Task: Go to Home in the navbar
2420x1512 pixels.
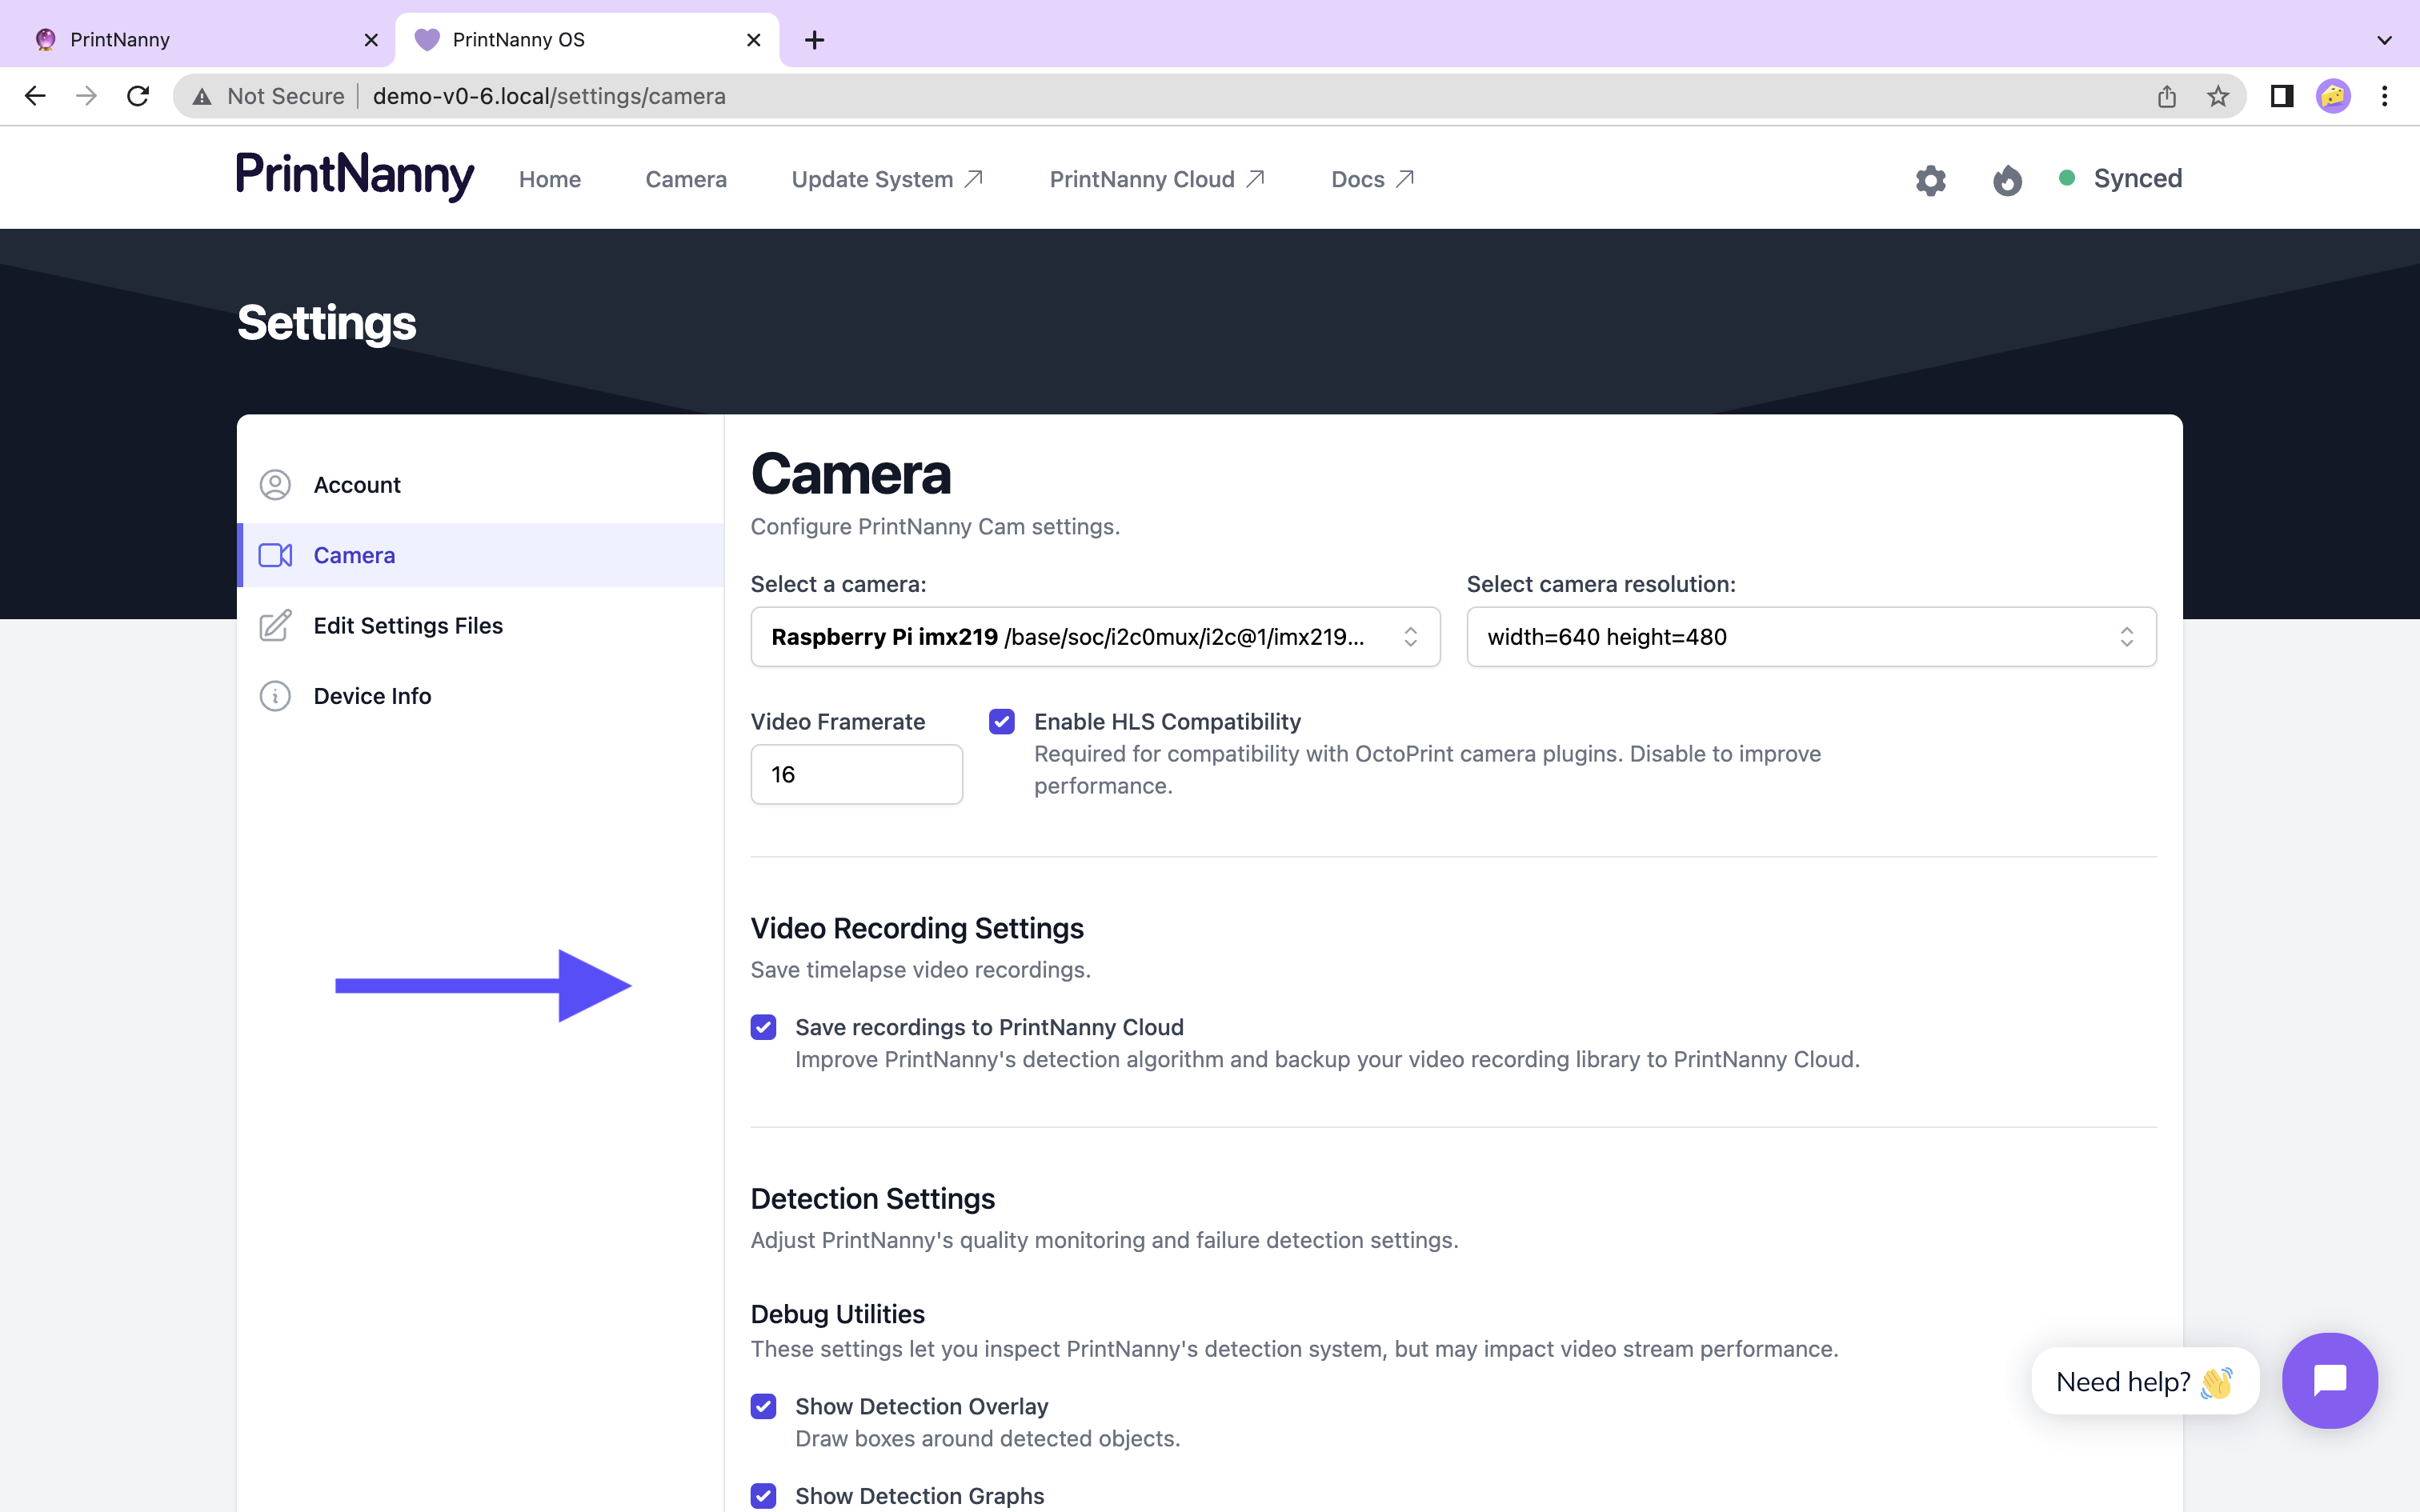Action: click(x=550, y=180)
